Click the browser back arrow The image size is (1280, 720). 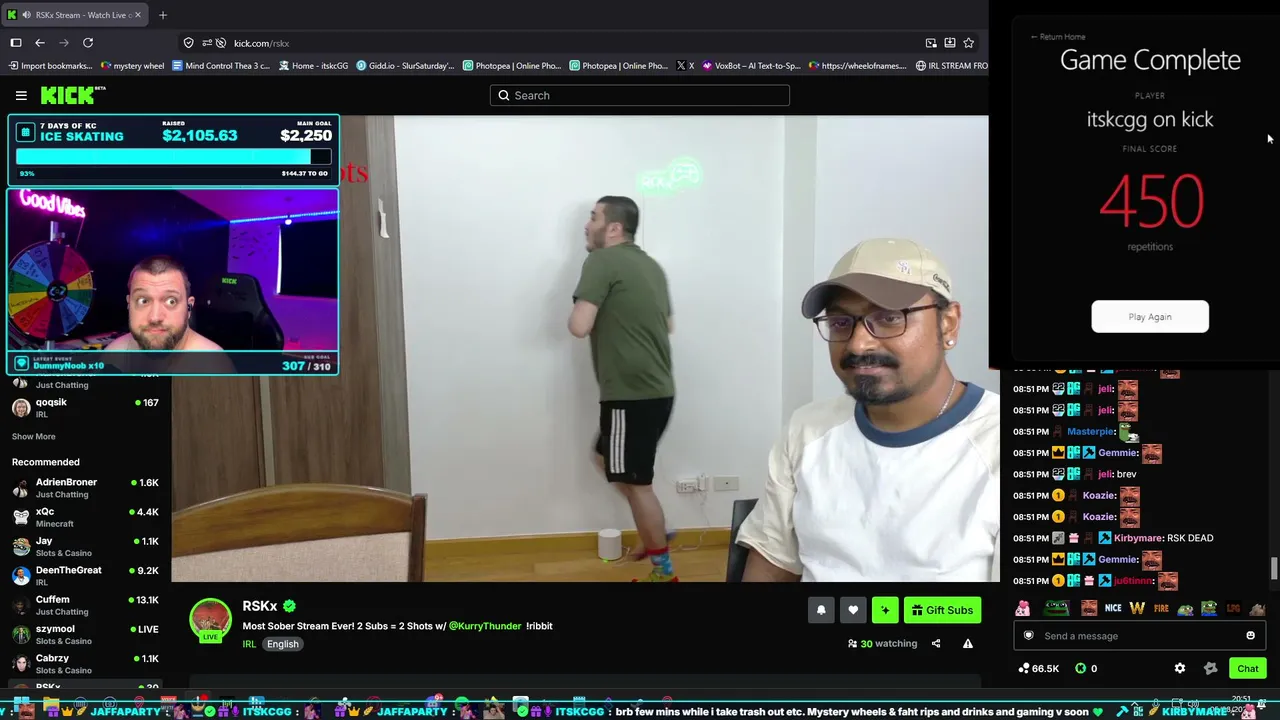[x=40, y=43]
